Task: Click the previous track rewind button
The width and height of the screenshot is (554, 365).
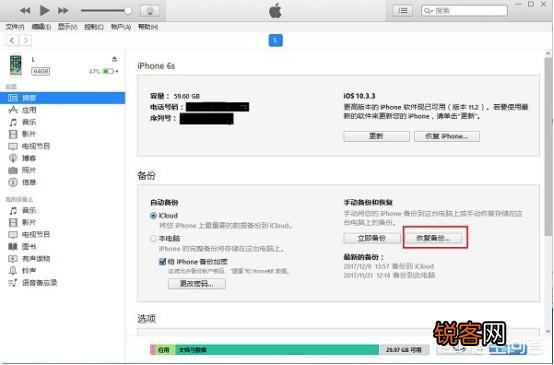Action: pos(25,11)
